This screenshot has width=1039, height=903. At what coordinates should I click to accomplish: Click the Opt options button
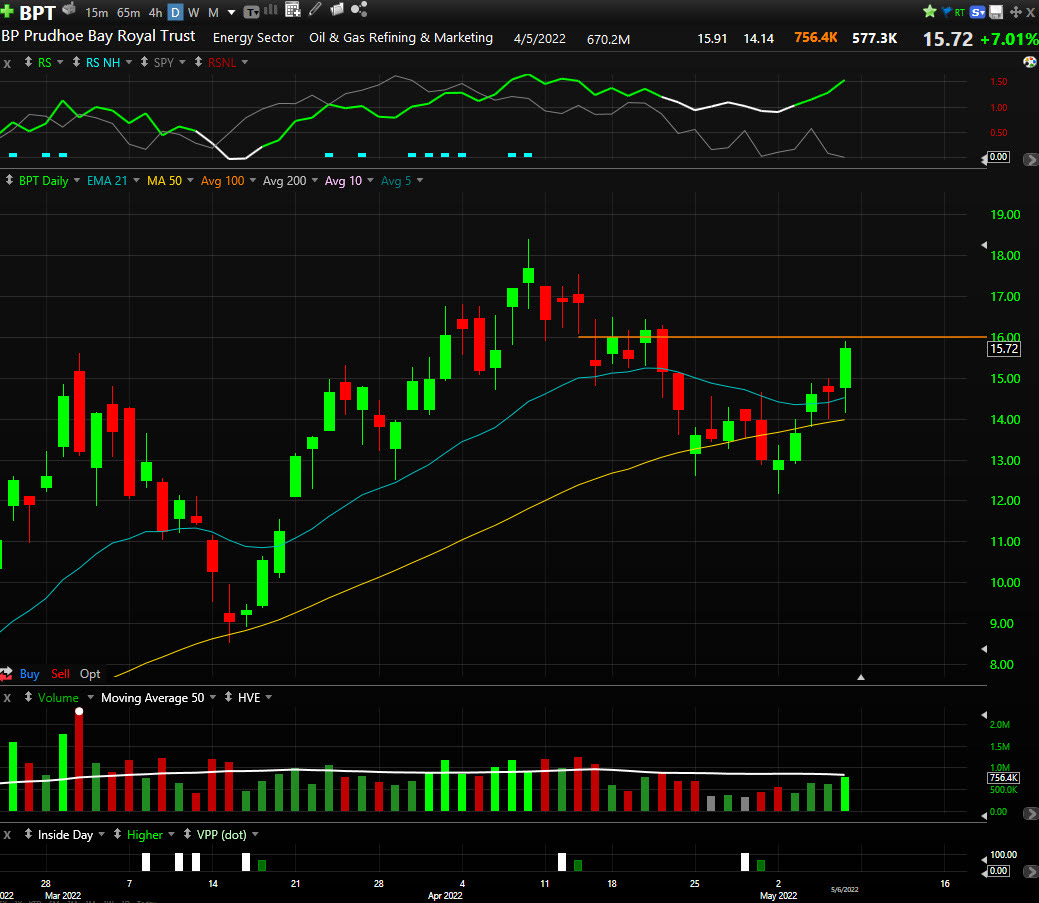(x=90, y=674)
